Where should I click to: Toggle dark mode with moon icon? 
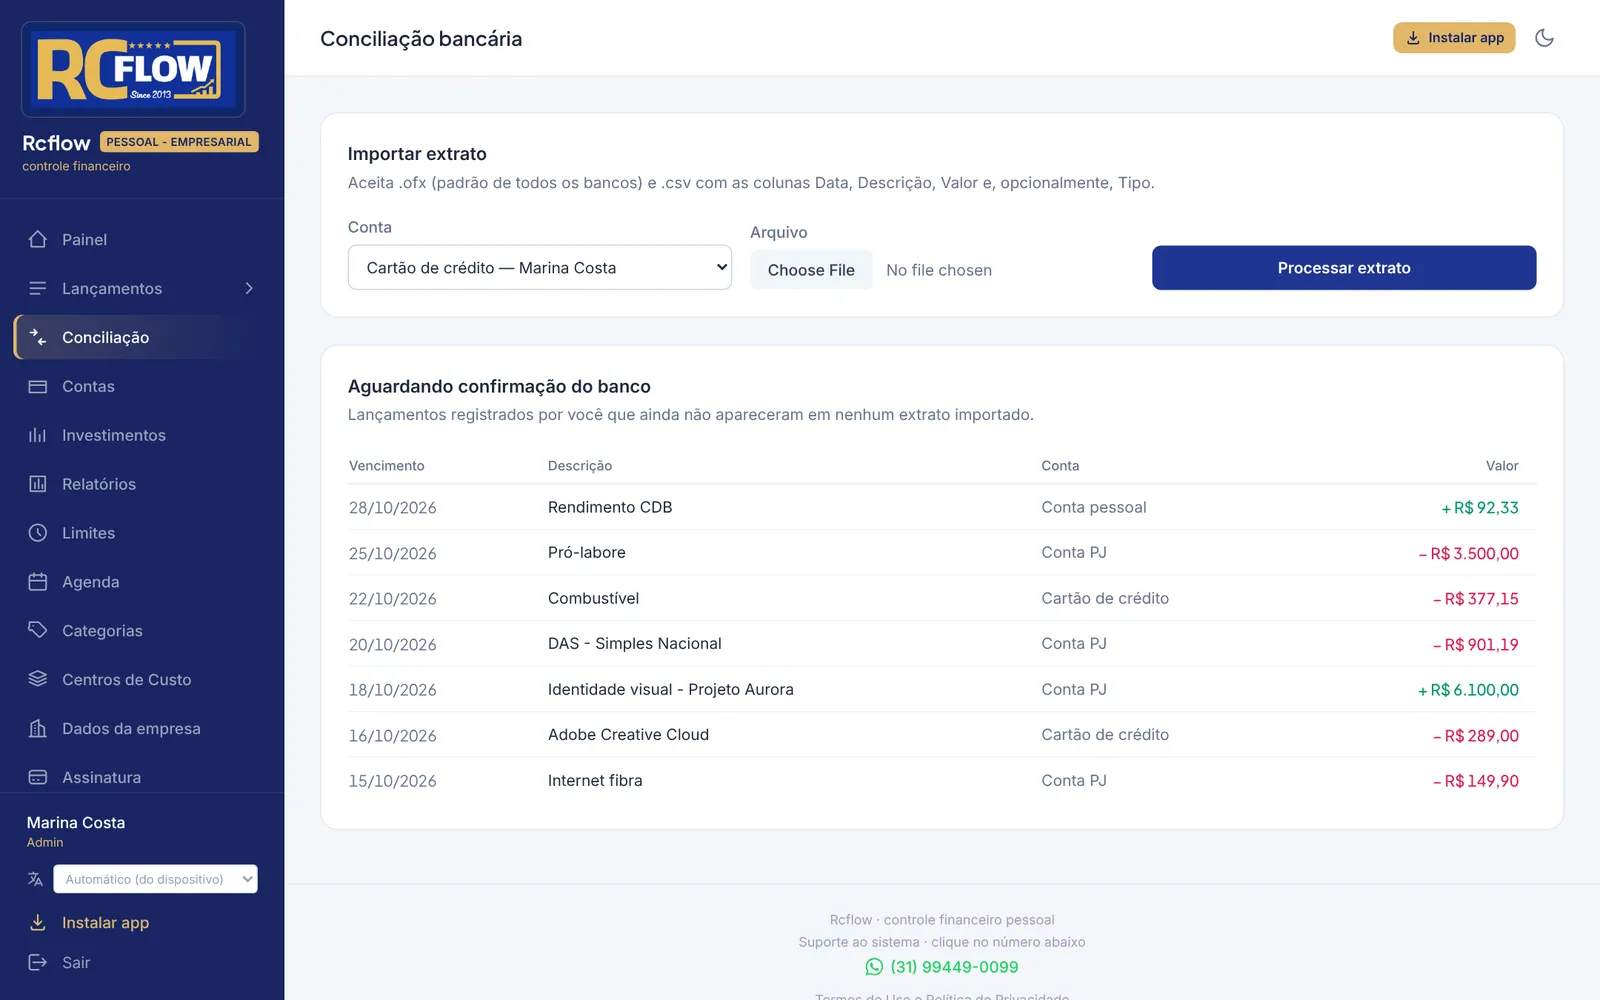pyautogui.click(x=1544, y=38)
